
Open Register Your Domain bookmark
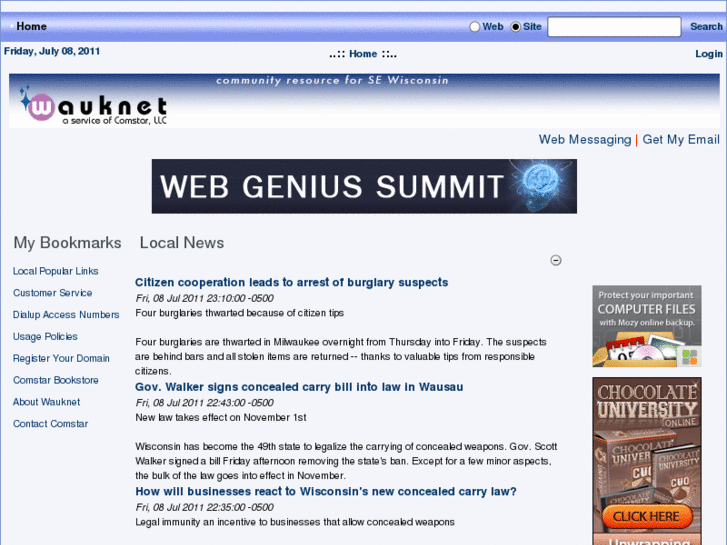point(61,358)
